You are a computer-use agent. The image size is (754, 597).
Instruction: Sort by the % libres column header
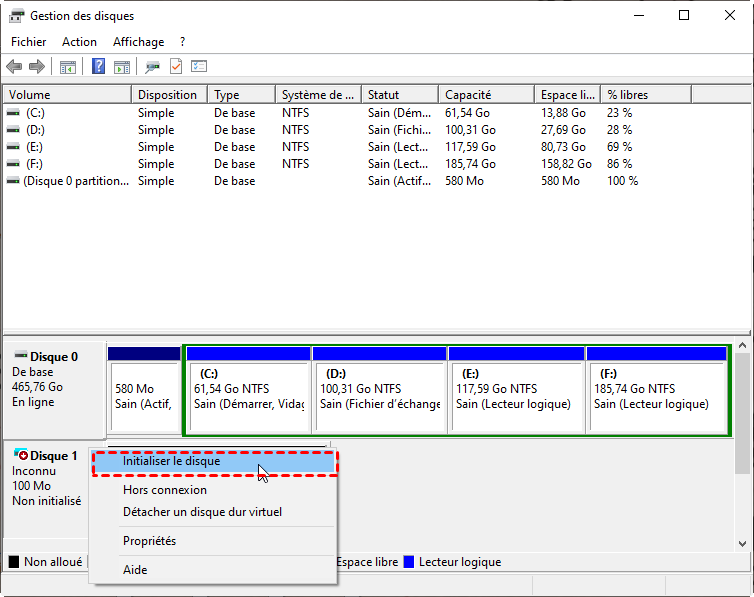click(x=647, y=95)
